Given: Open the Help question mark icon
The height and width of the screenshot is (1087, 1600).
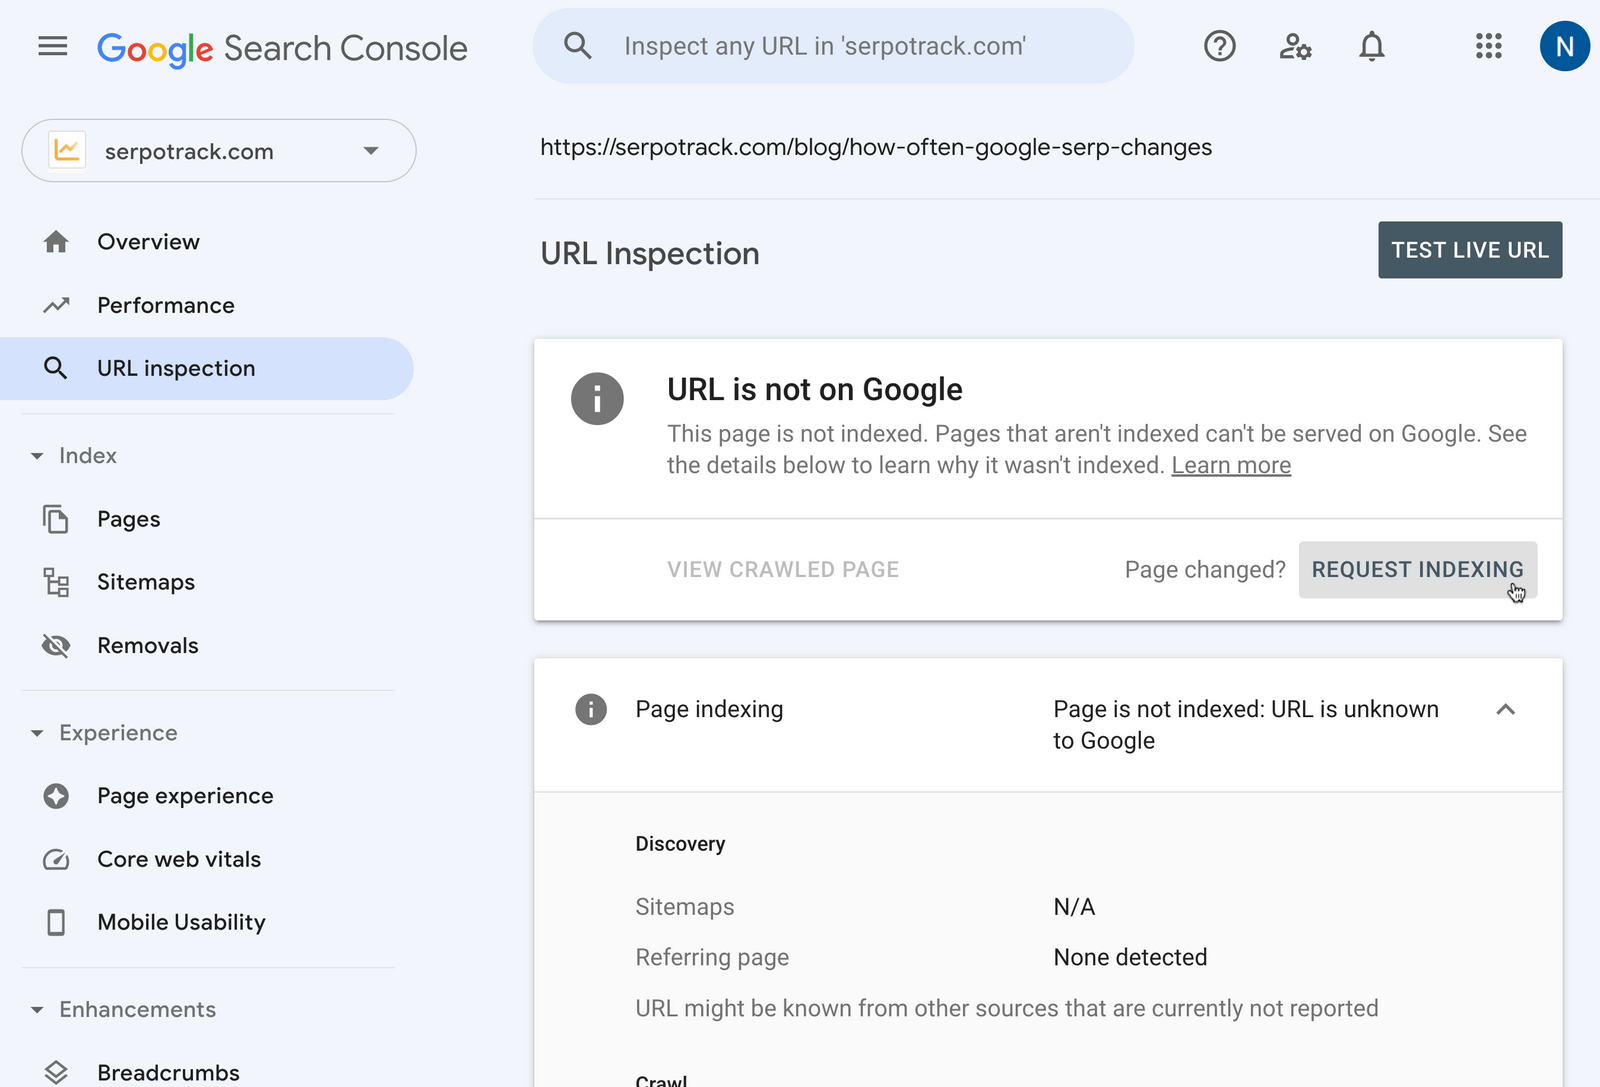Looking at the screenshot, I should (x=1219, y=46).
